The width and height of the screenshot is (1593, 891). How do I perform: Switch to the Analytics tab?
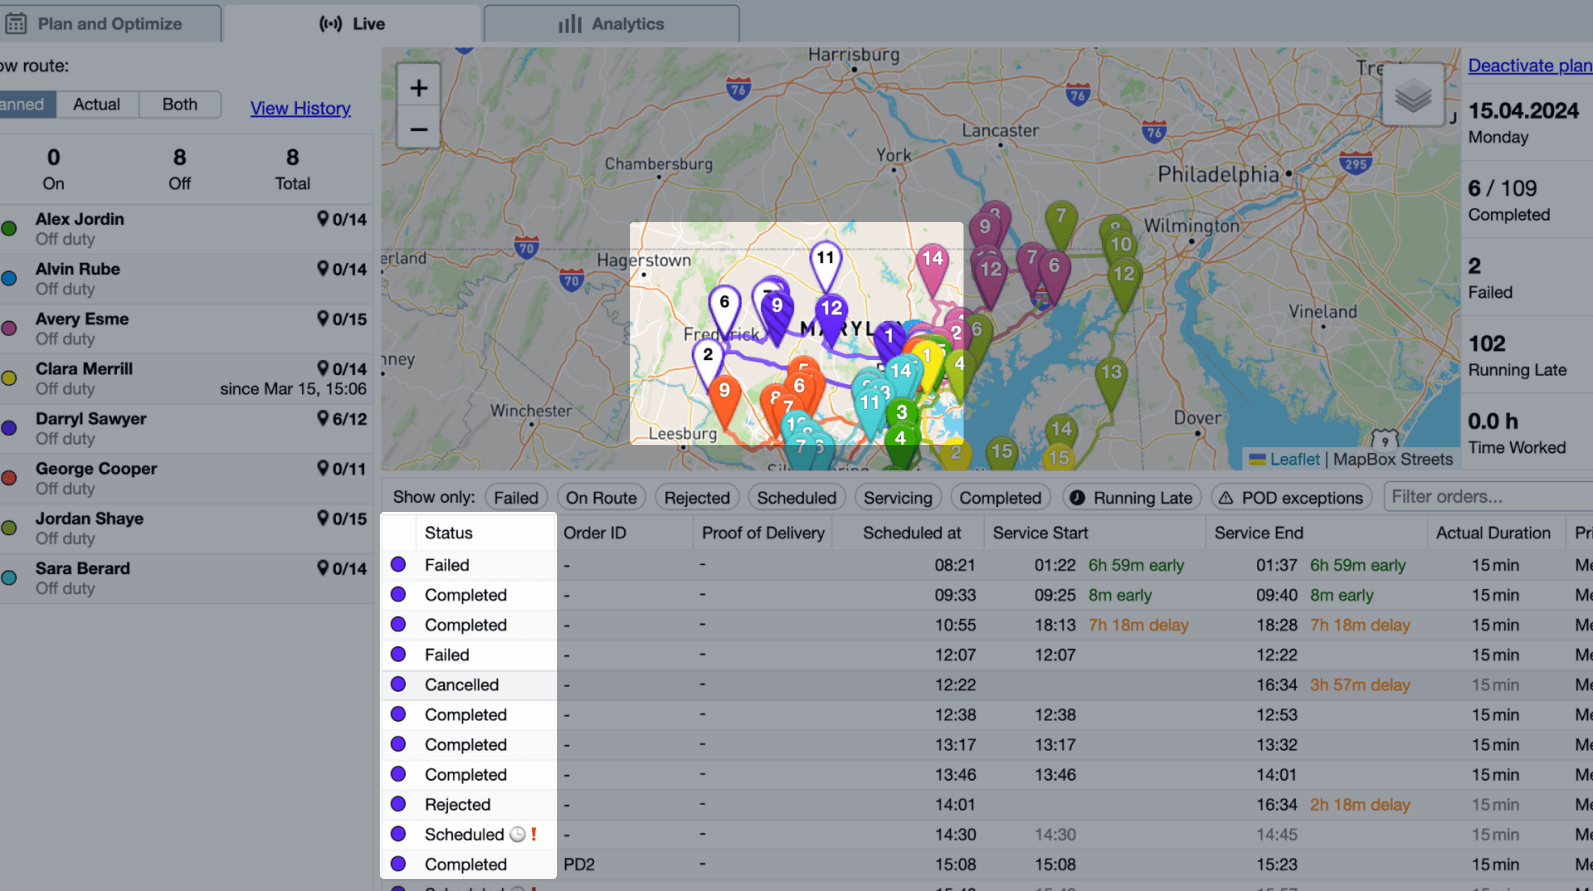click(x=611, y=24)
